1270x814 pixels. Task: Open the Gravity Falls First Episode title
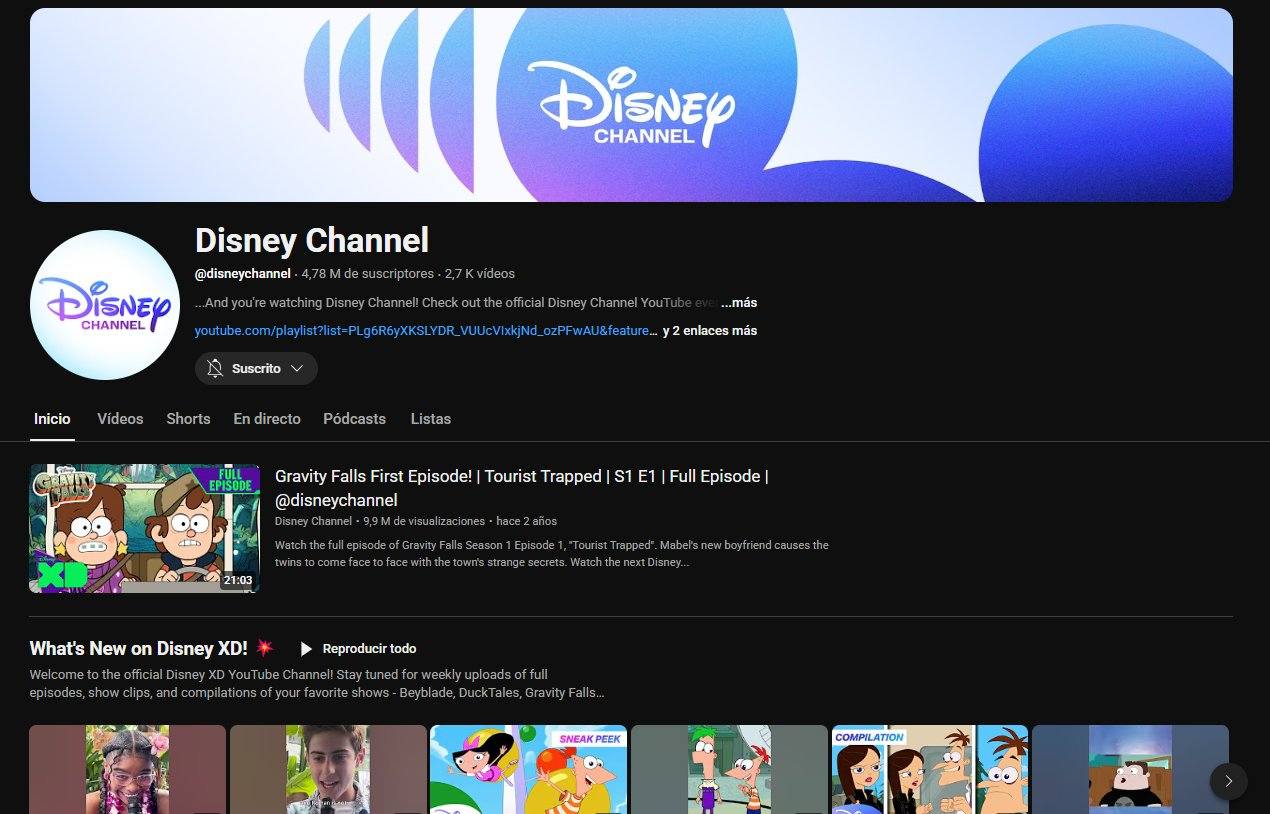[522, 488]
